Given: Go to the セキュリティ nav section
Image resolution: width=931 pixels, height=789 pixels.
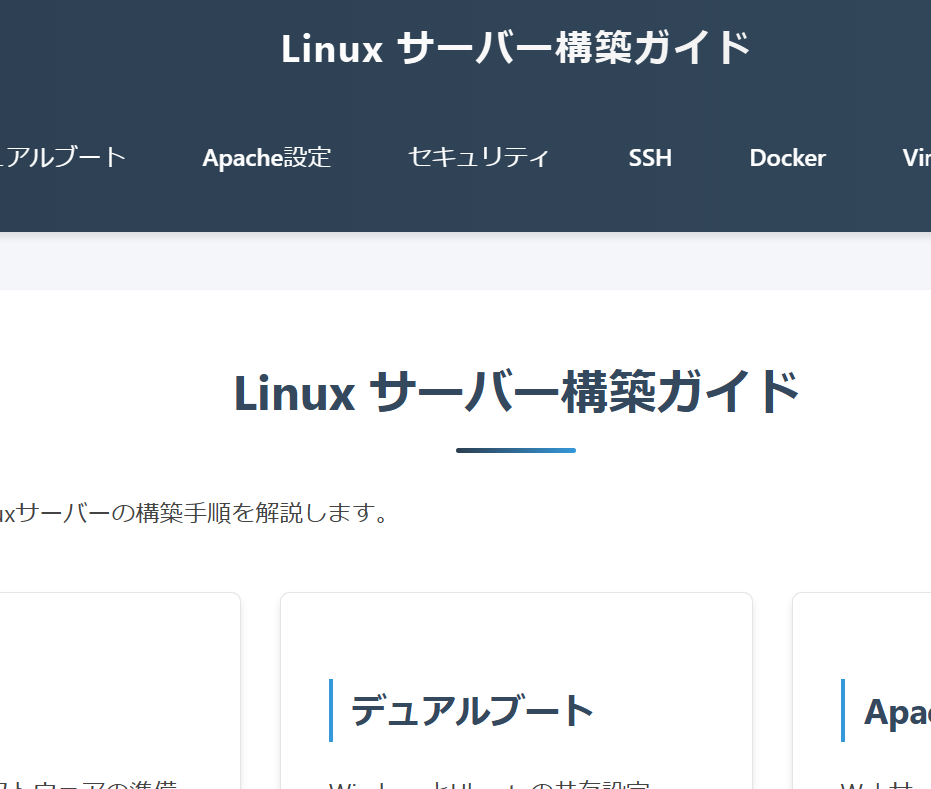Looking at the screenshot, I should click(x=478, y=158).
